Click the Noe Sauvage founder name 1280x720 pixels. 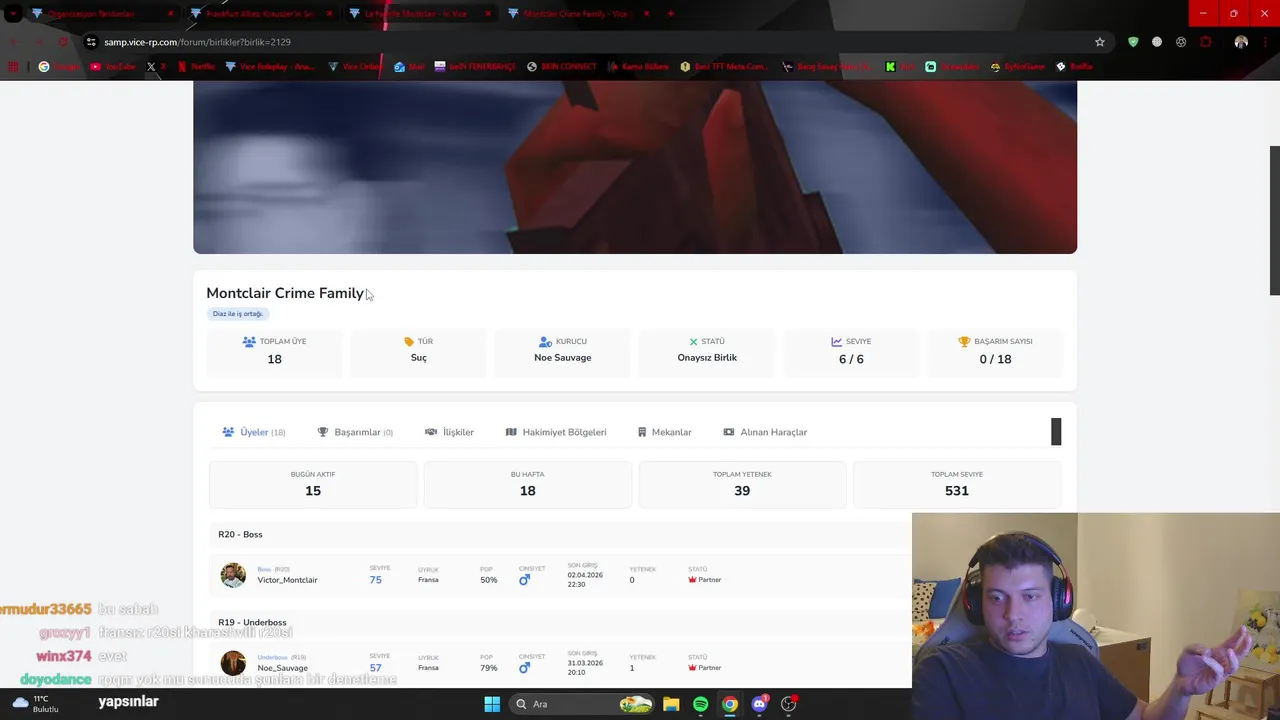(563, 358)
